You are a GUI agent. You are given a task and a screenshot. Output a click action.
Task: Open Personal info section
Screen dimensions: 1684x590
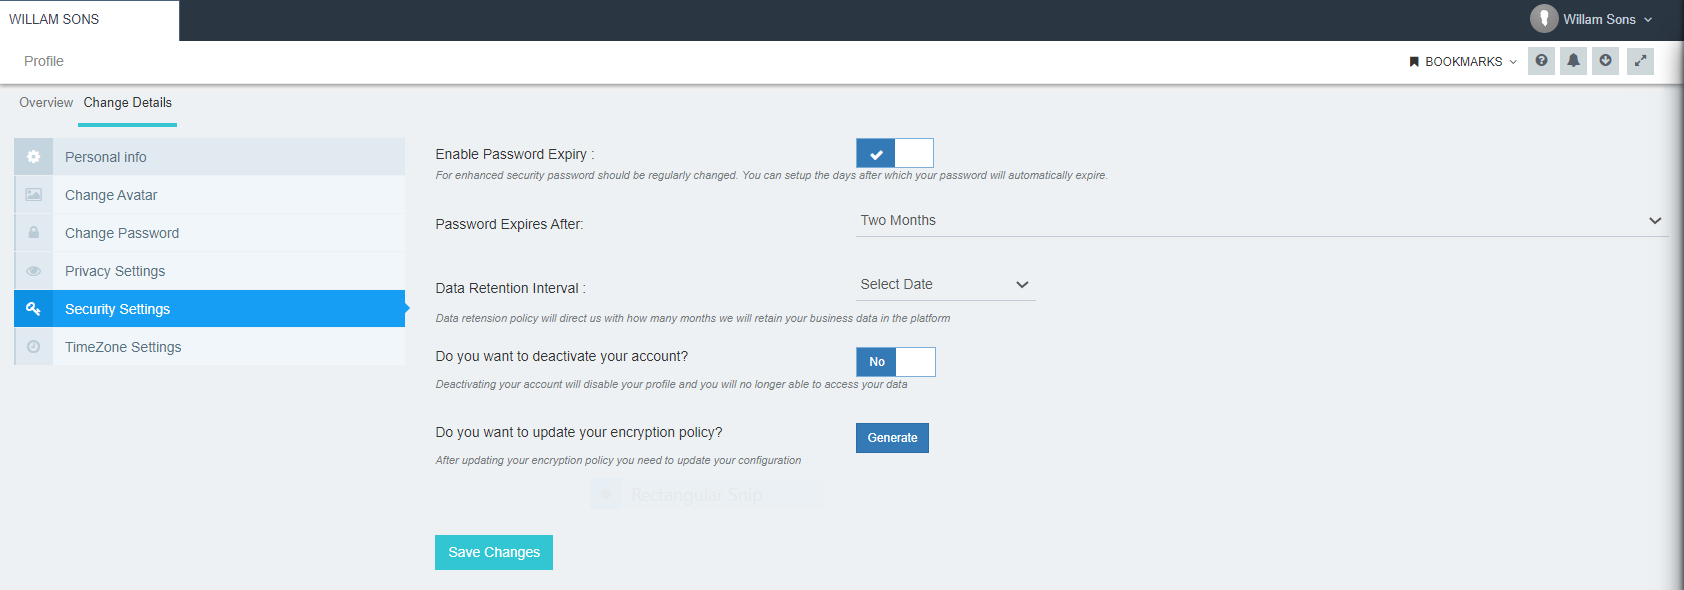click(210, 157)
